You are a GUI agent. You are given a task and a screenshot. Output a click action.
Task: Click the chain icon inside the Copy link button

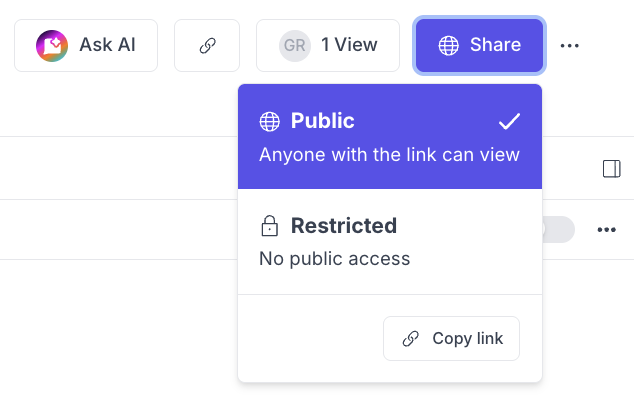(410, 339)
